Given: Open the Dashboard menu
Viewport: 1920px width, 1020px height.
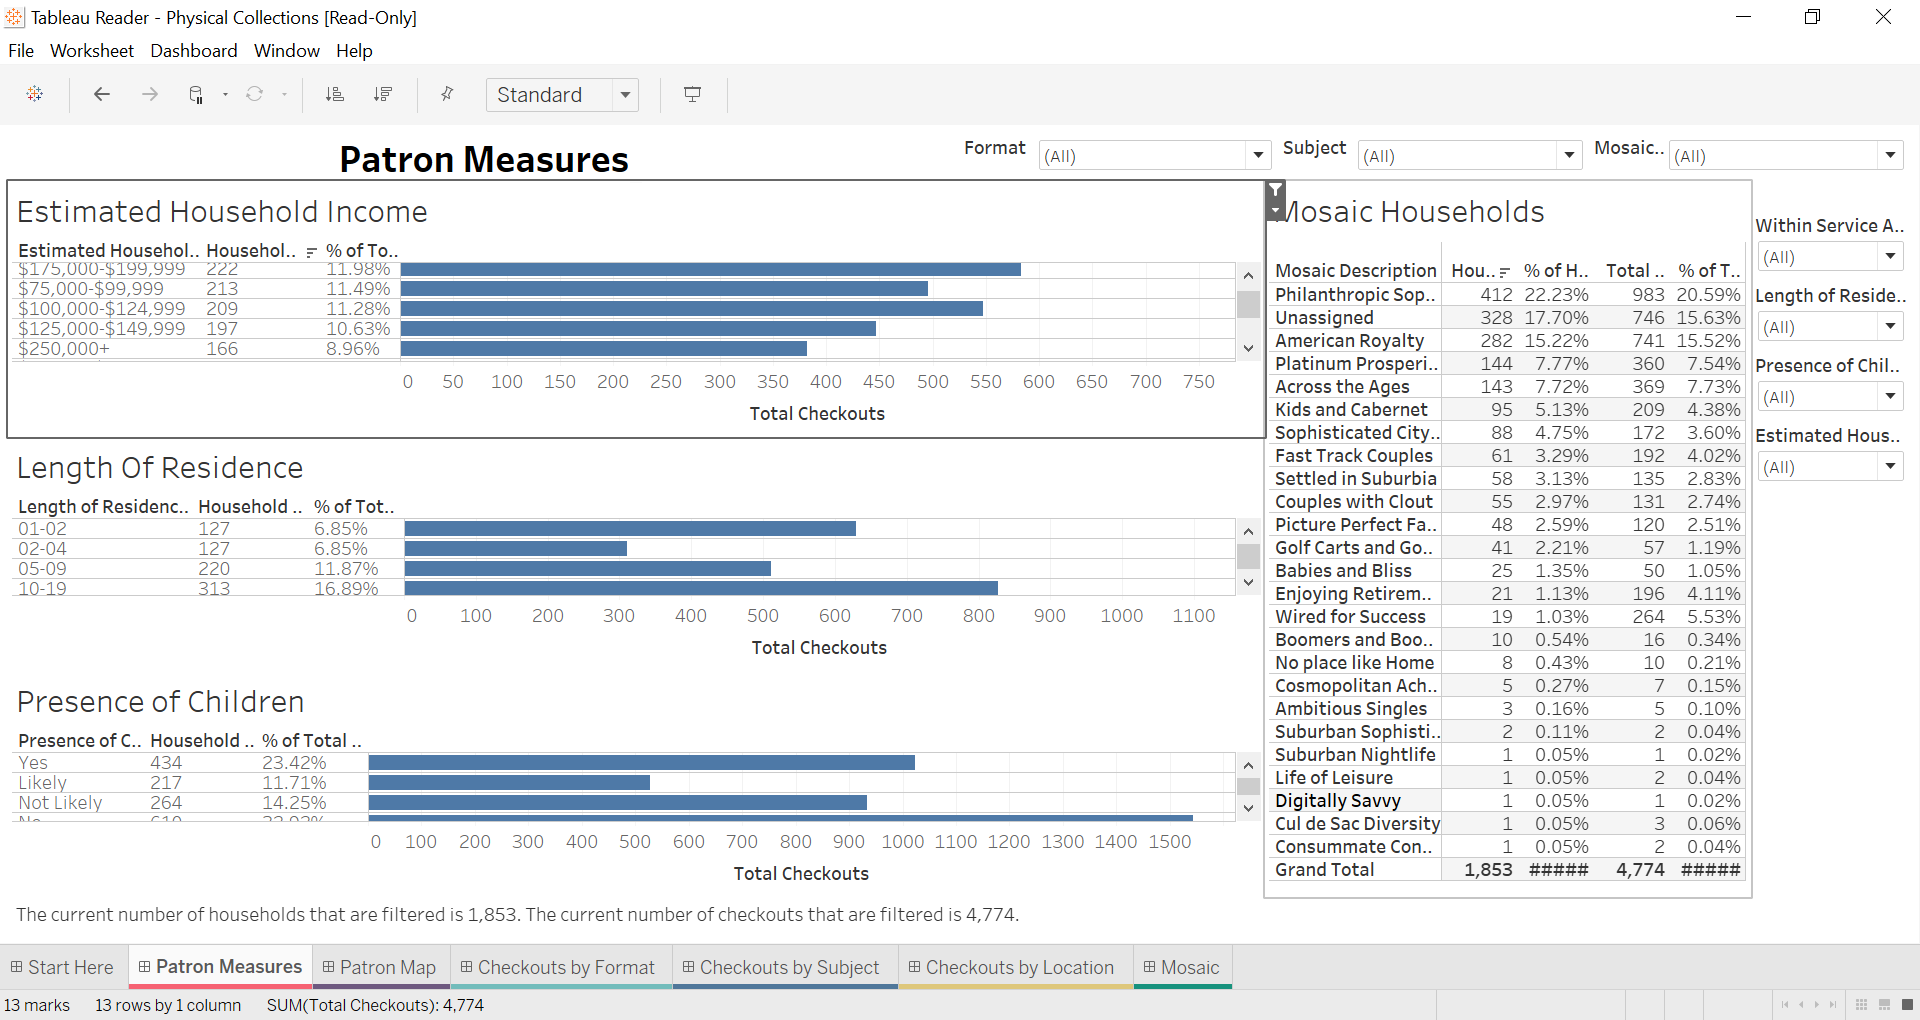Looking at the screenshot, I should point(194,51).
